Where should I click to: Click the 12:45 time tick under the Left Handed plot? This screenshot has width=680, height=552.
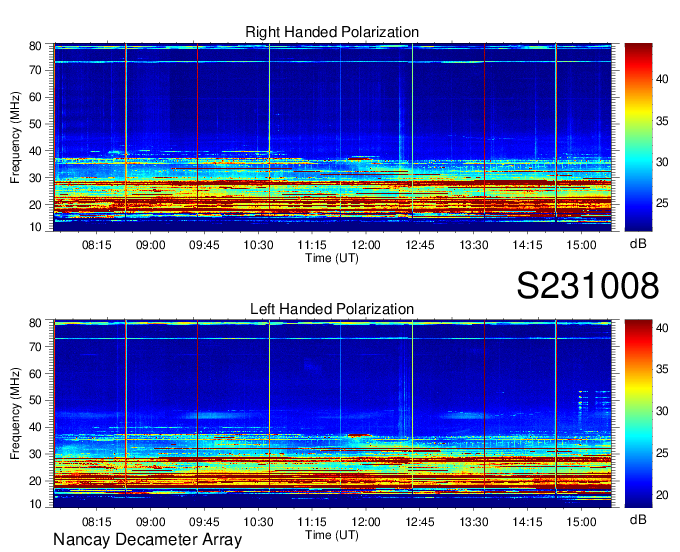point(420,522)
